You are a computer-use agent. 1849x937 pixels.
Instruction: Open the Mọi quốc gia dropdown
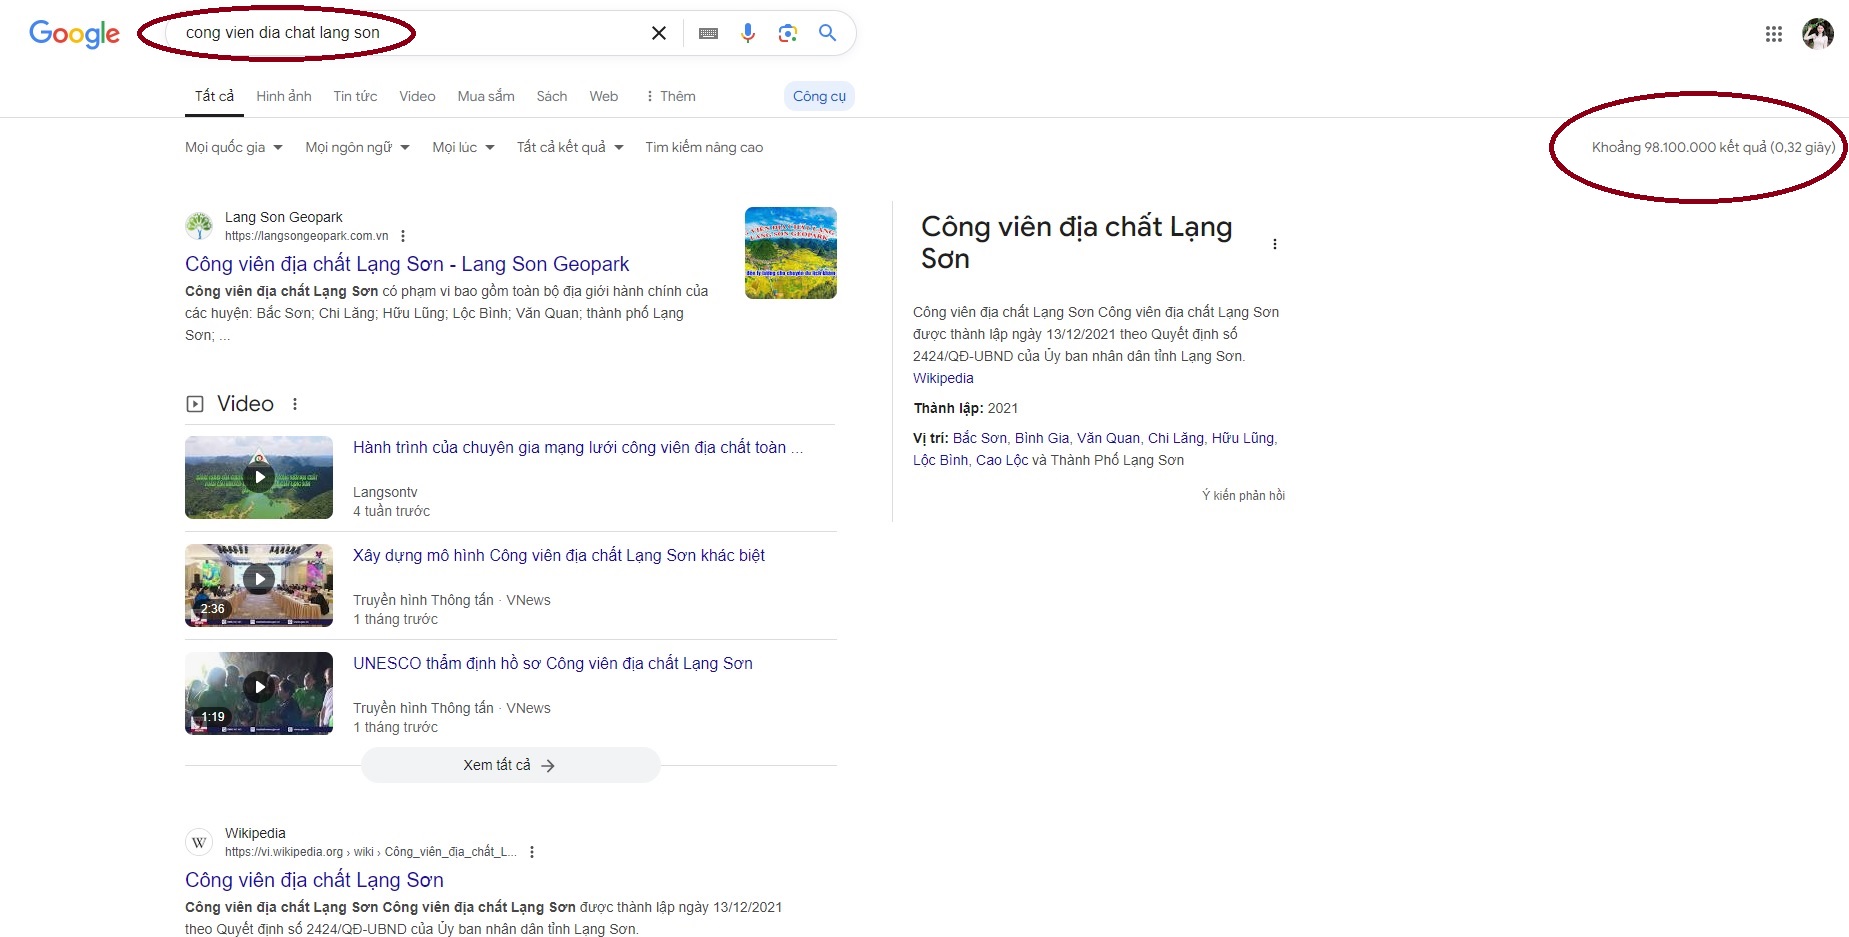234,147
